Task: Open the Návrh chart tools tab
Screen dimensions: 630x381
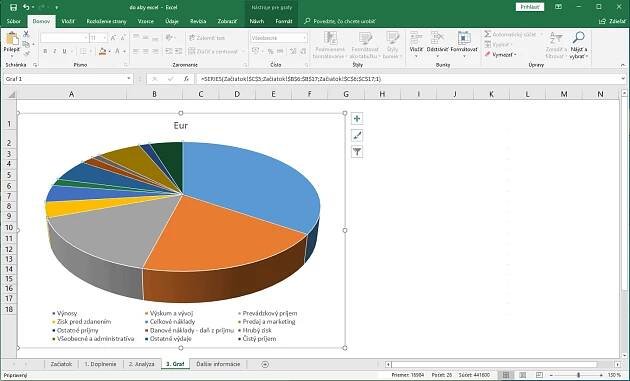Action: pos(257,21)
